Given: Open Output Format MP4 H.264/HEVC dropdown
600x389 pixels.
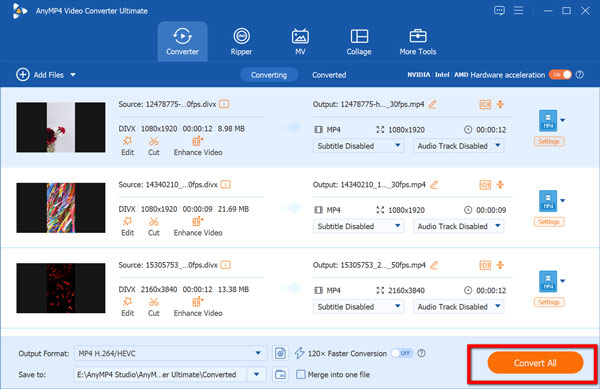Looking at the screenshot, I should tap(170, 353).
